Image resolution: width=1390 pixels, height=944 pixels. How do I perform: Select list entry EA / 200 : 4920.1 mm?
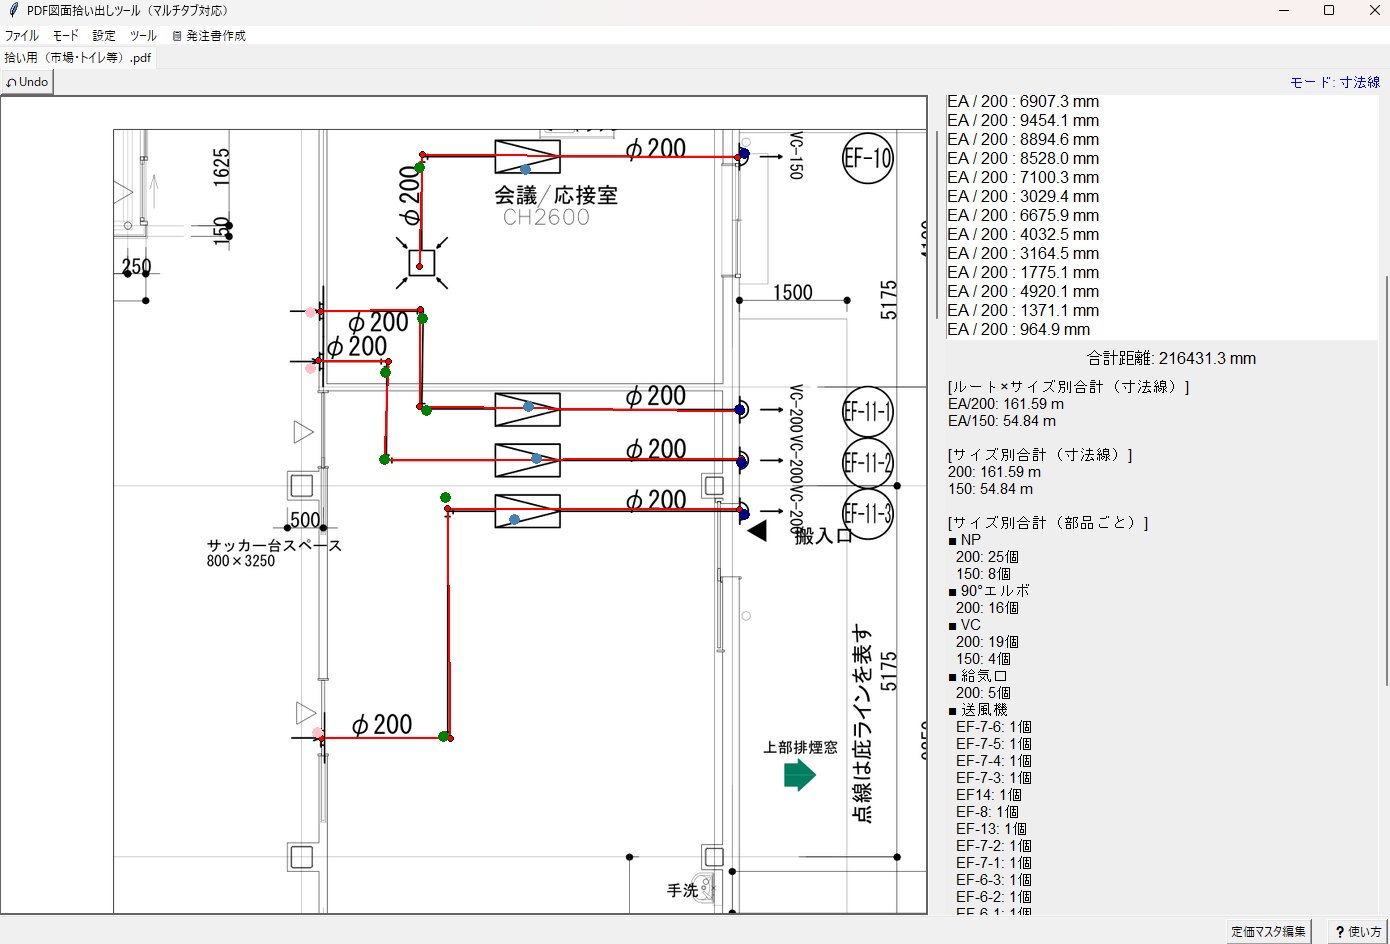point(1023,291)
